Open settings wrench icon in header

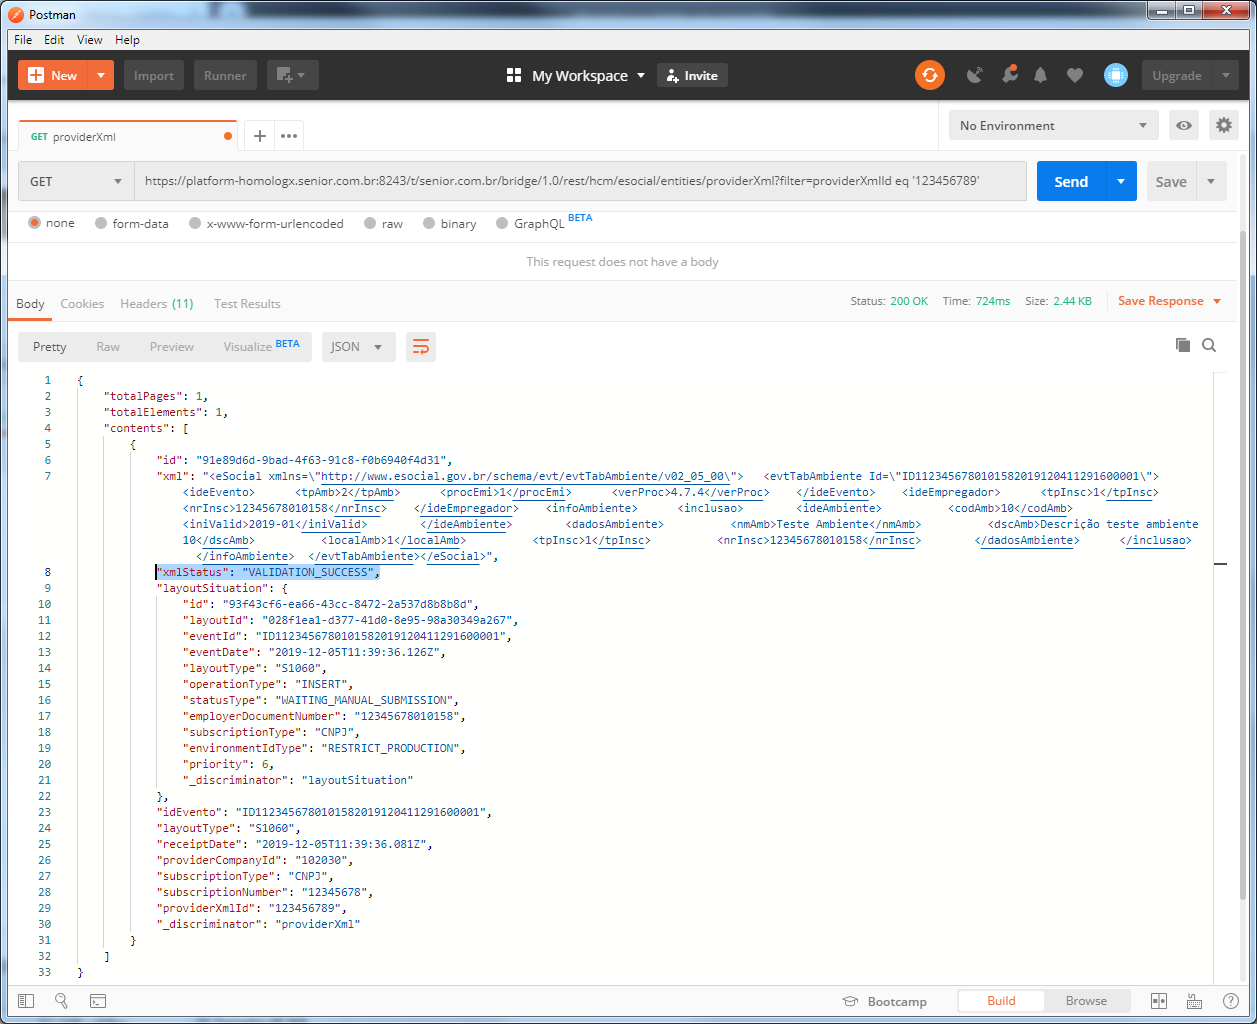click(1010, 74)
